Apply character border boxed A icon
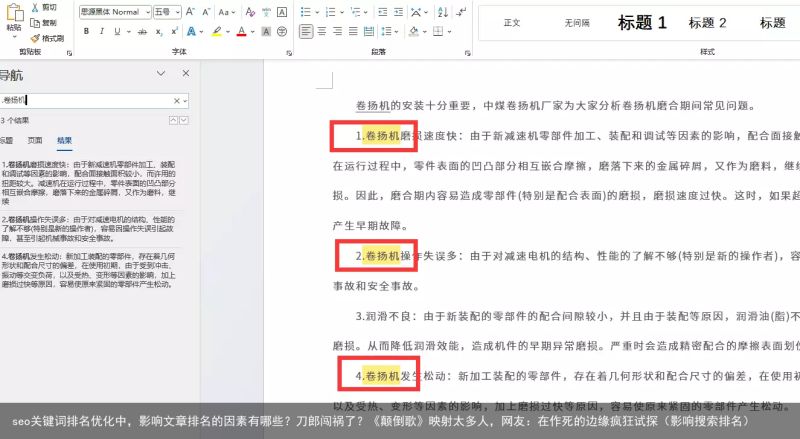Image resolution: width=800 pixels, height=439 pixels. pos(282,11)
